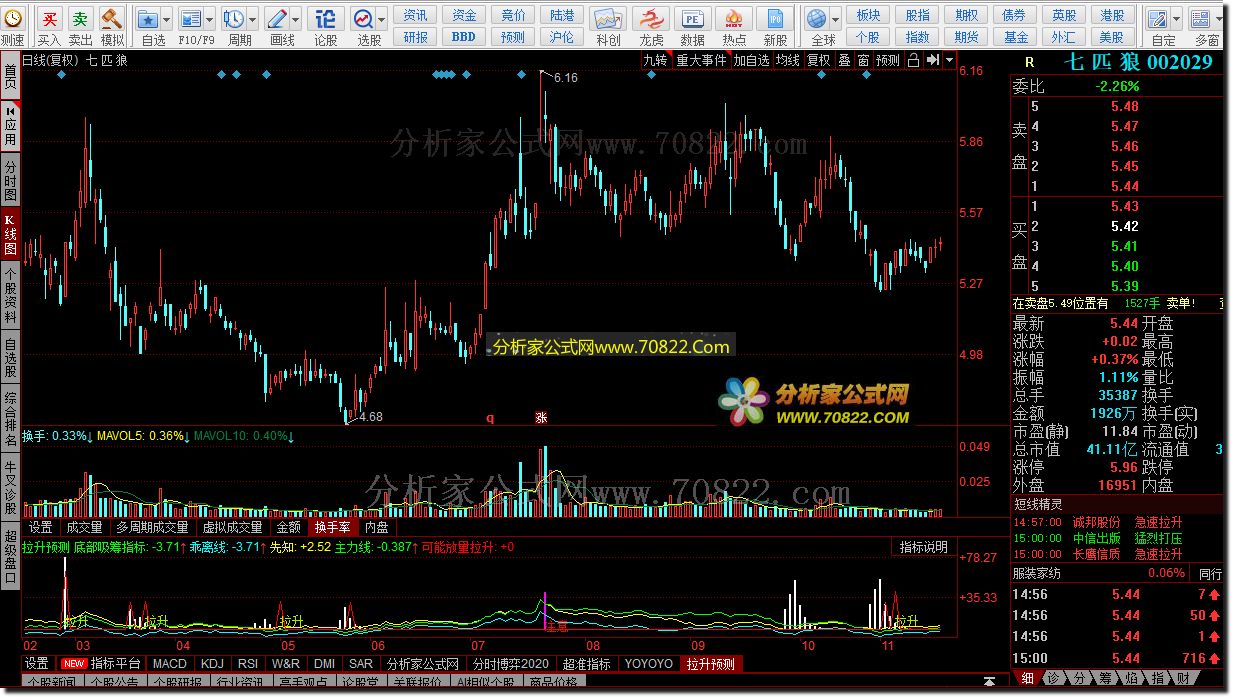Screen dimensions: 1233x697
Task: Expand the 全球 dropdown arrow
Action: coord(835,19)
